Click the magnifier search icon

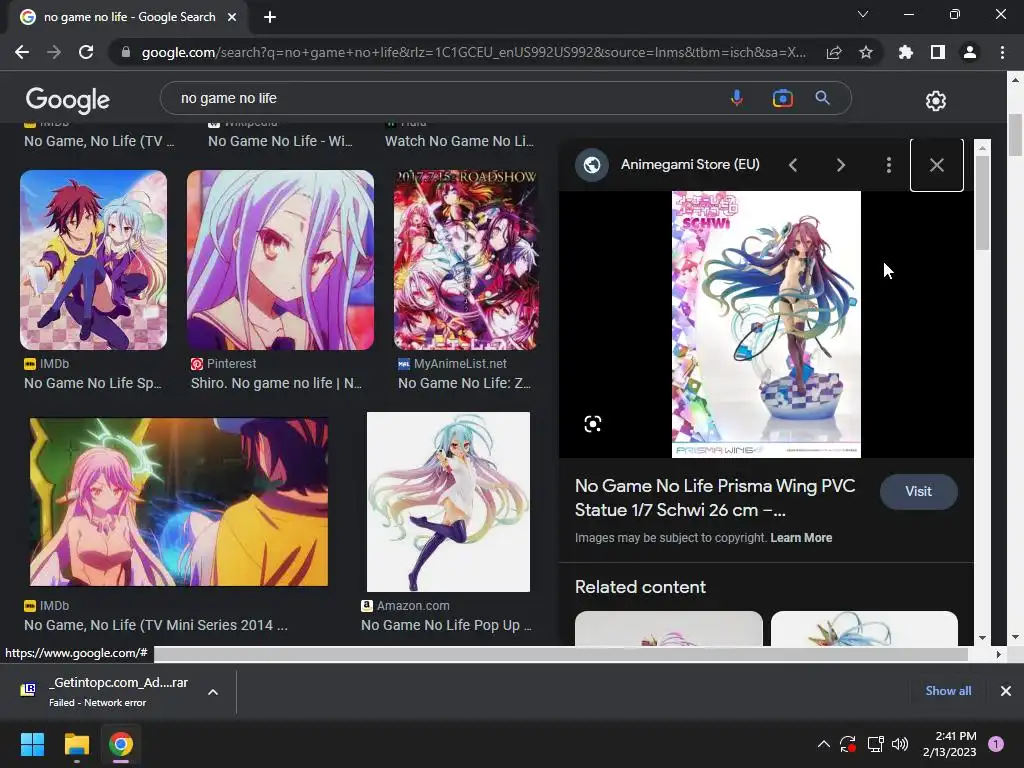click(822, 98)
